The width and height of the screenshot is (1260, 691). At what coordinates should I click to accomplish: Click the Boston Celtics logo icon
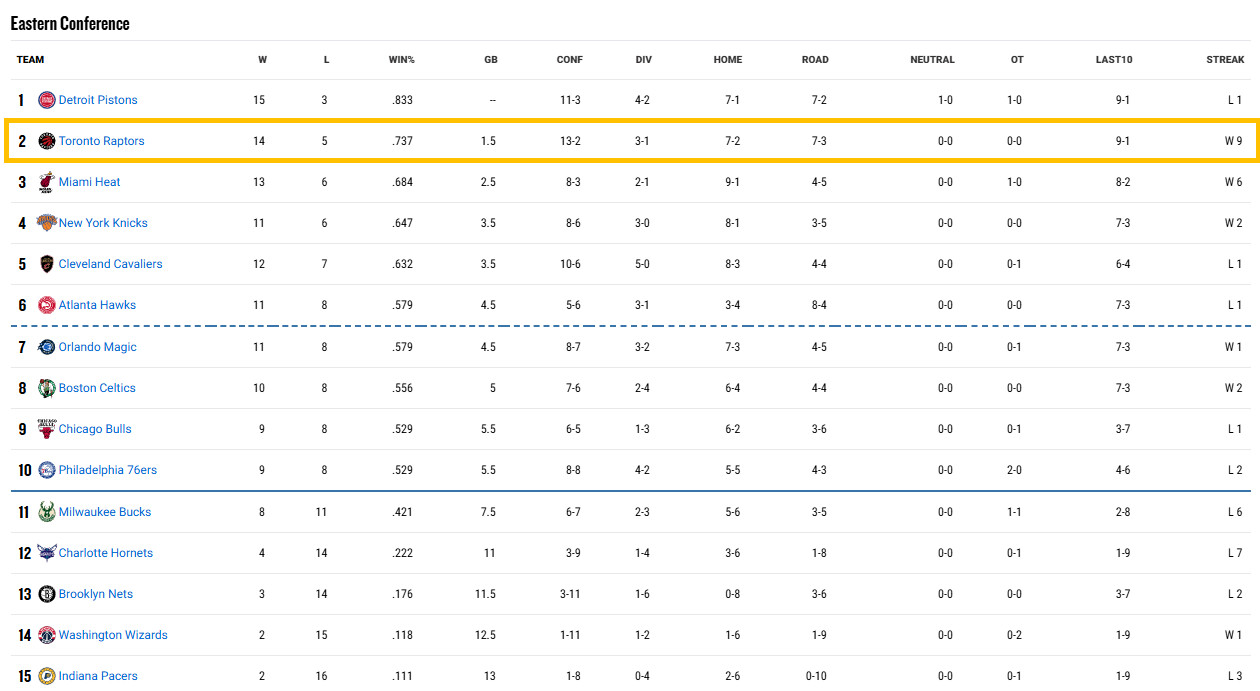pyautogui.click(x=47, y=388)
